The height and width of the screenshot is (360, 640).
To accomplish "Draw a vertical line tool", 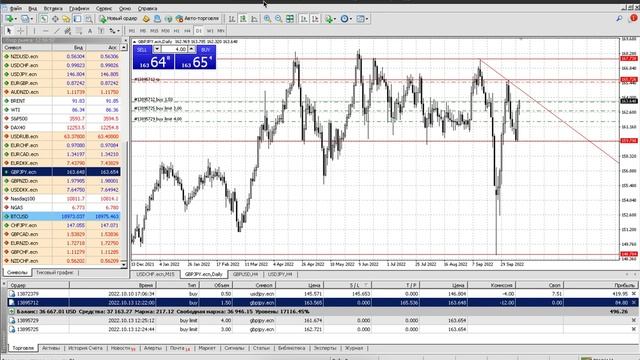I will pos(34,31).
